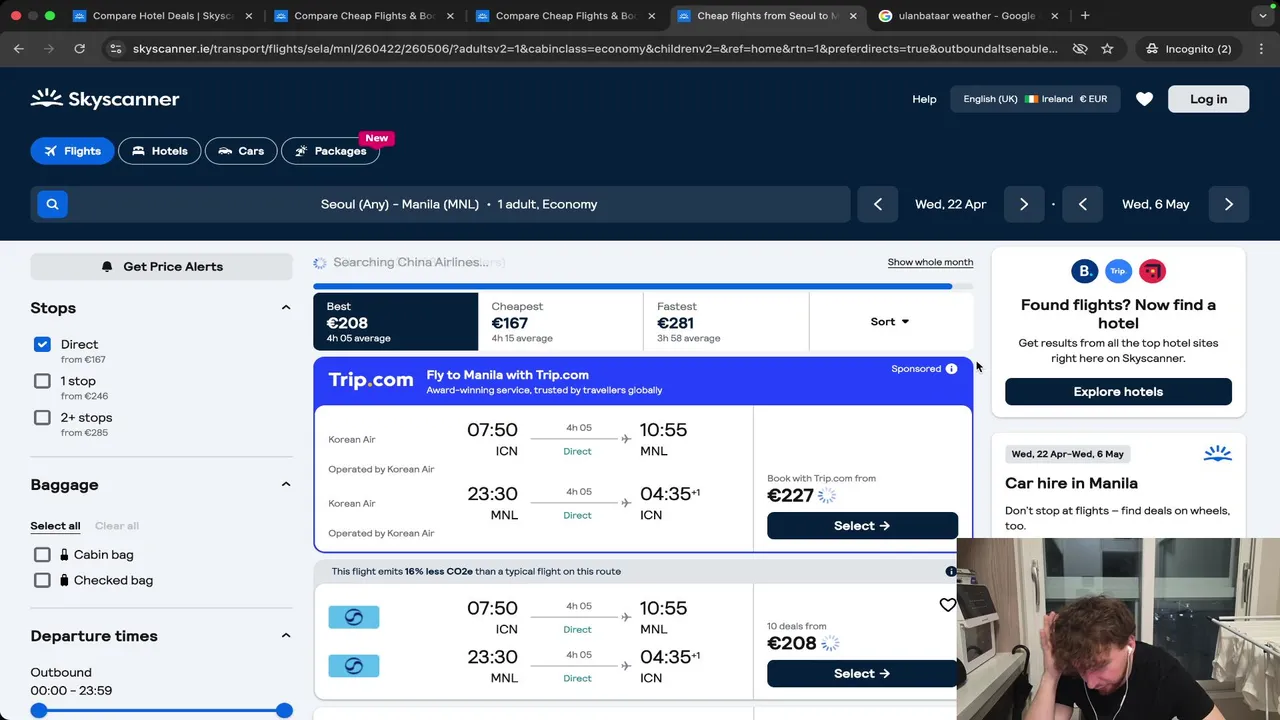Click the Log in button
The height and width of the screenshot is (720, 1280).
tap(1208, 99)
